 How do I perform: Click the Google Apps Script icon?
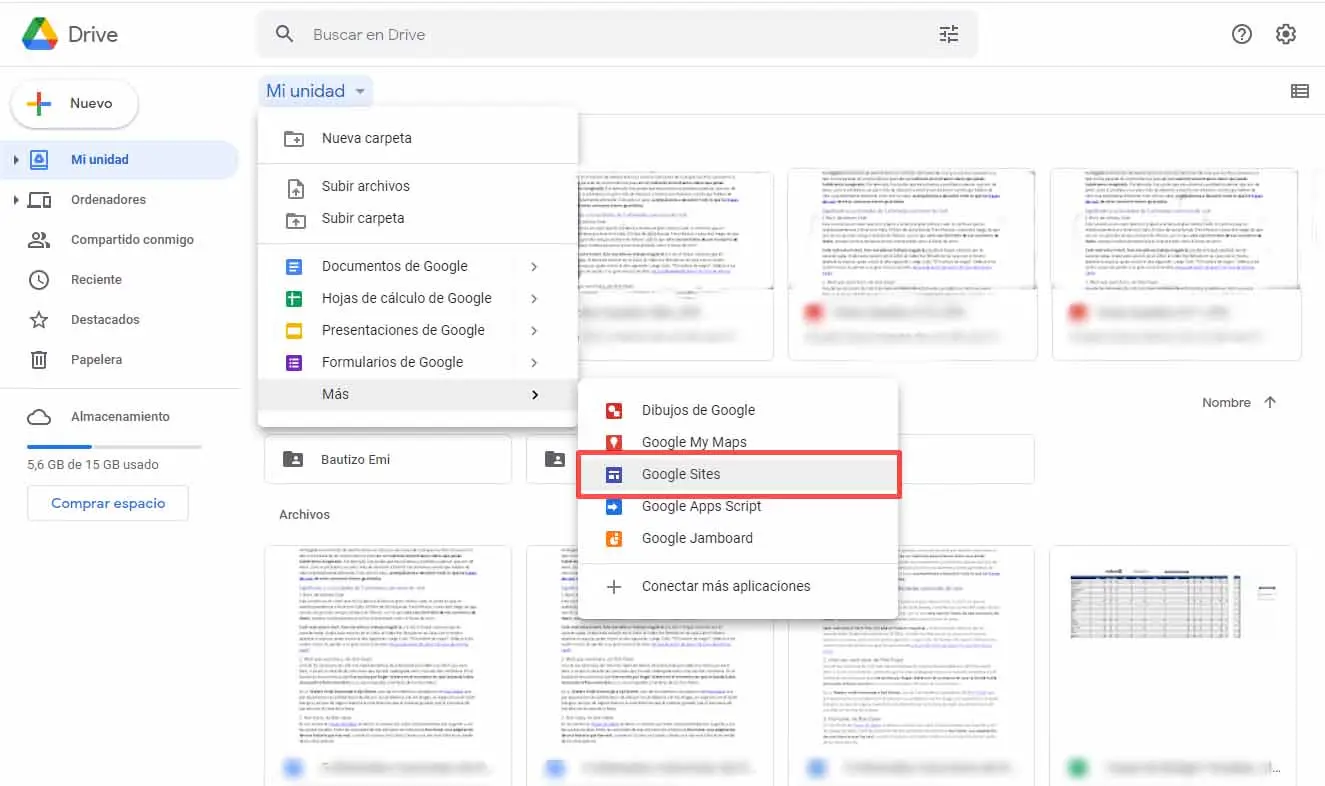click(x=614, y=507)
